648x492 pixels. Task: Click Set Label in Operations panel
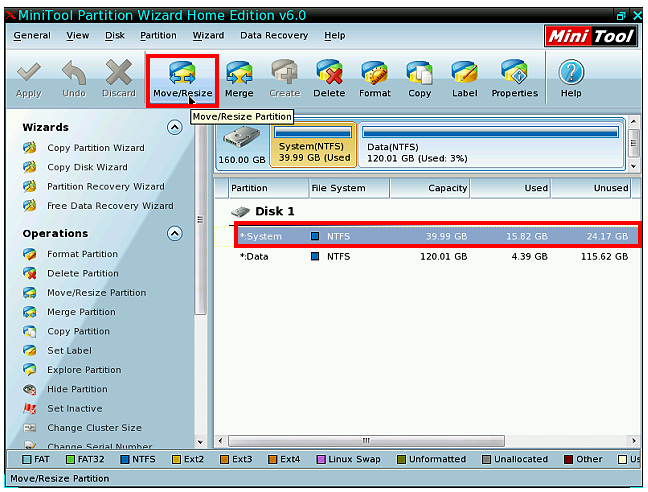tap(57, 351)
